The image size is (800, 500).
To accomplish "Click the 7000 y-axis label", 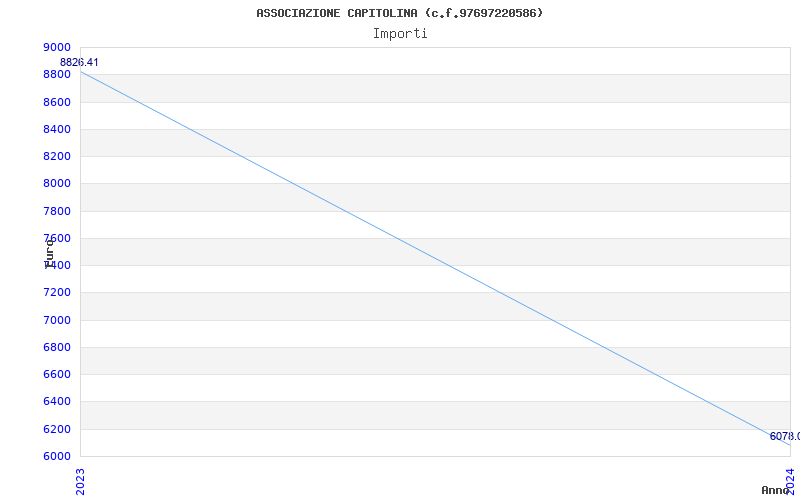I will (57, 320).
